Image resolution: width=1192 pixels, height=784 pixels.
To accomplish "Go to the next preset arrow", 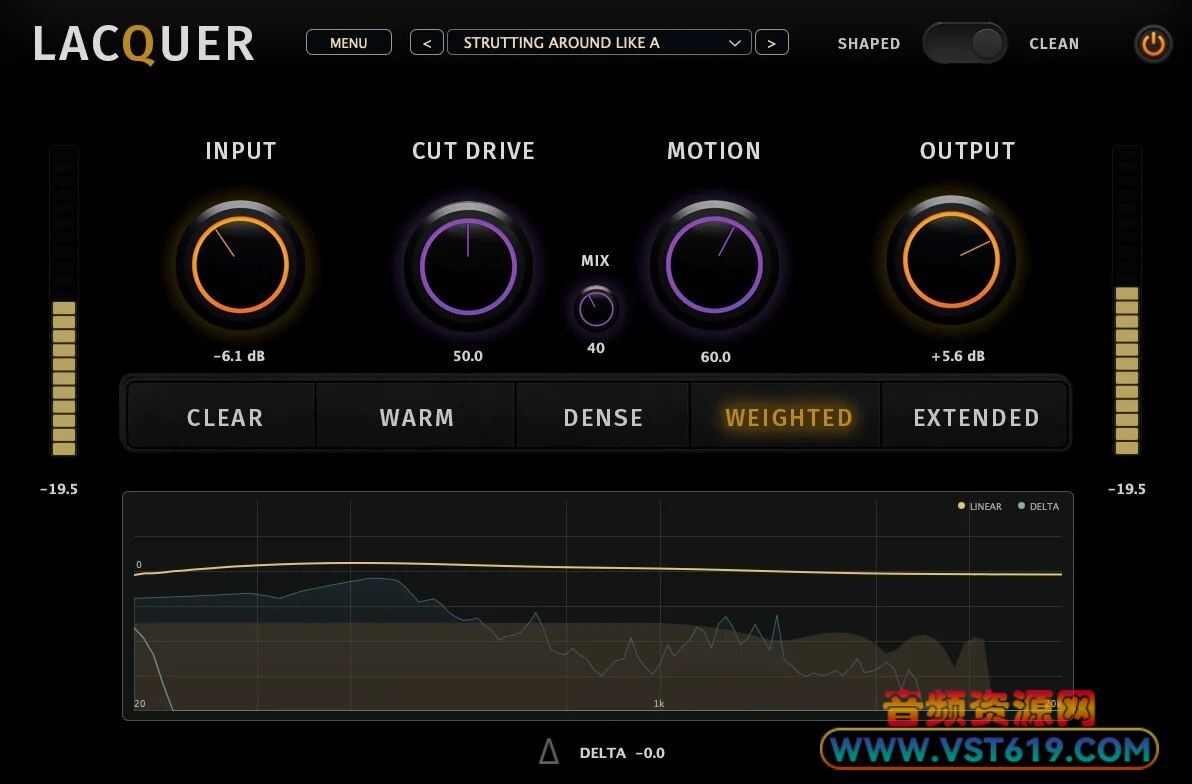I will 772,43.
